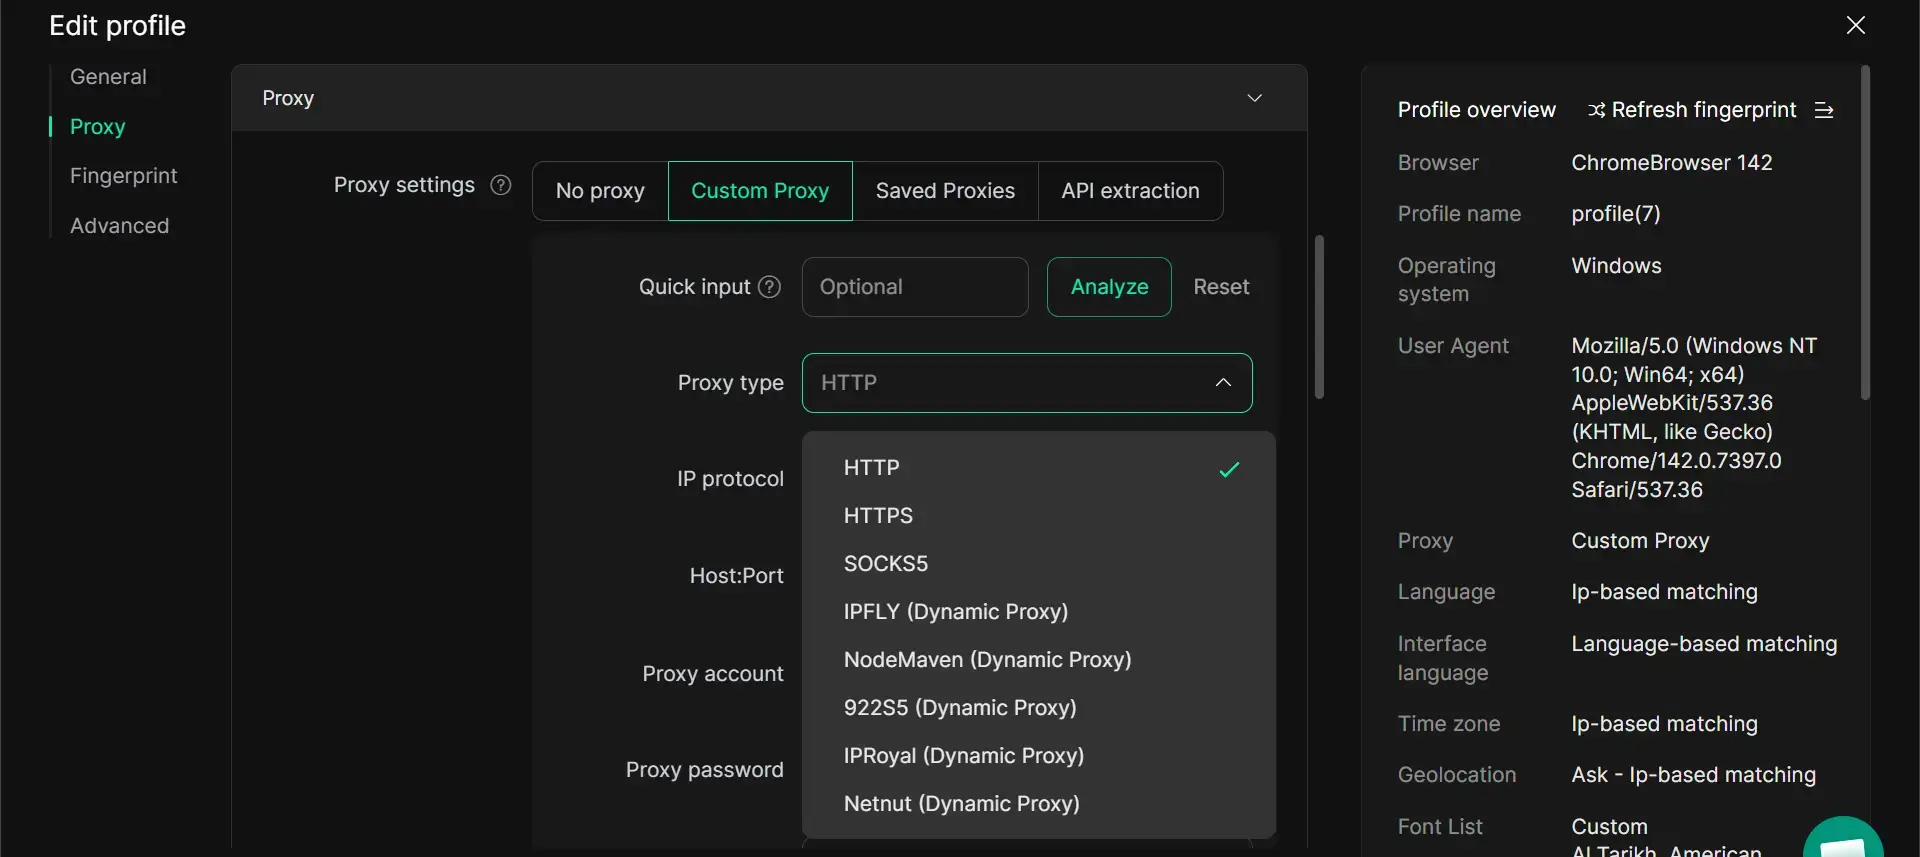The width and height of the screenshot is (1920, 857).
Task: Choose the Saved Proxies option
Action: pos(945,191)
